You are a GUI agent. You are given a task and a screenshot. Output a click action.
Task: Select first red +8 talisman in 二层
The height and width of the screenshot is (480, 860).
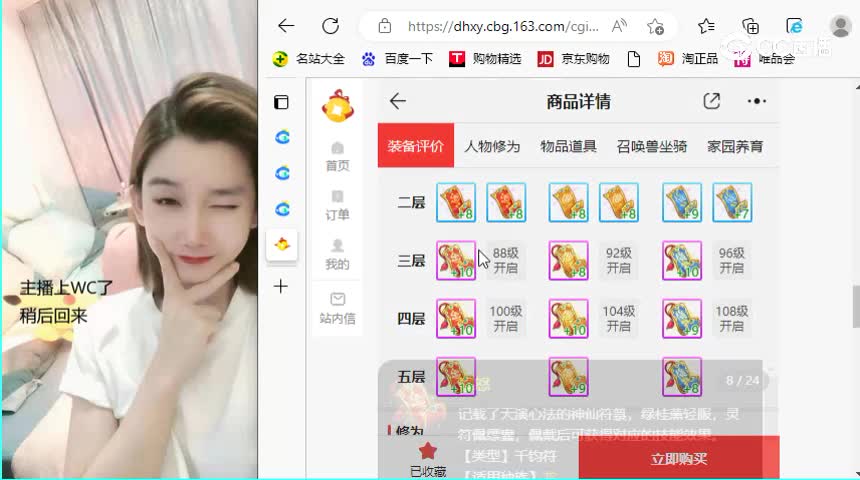pos(456,202)
